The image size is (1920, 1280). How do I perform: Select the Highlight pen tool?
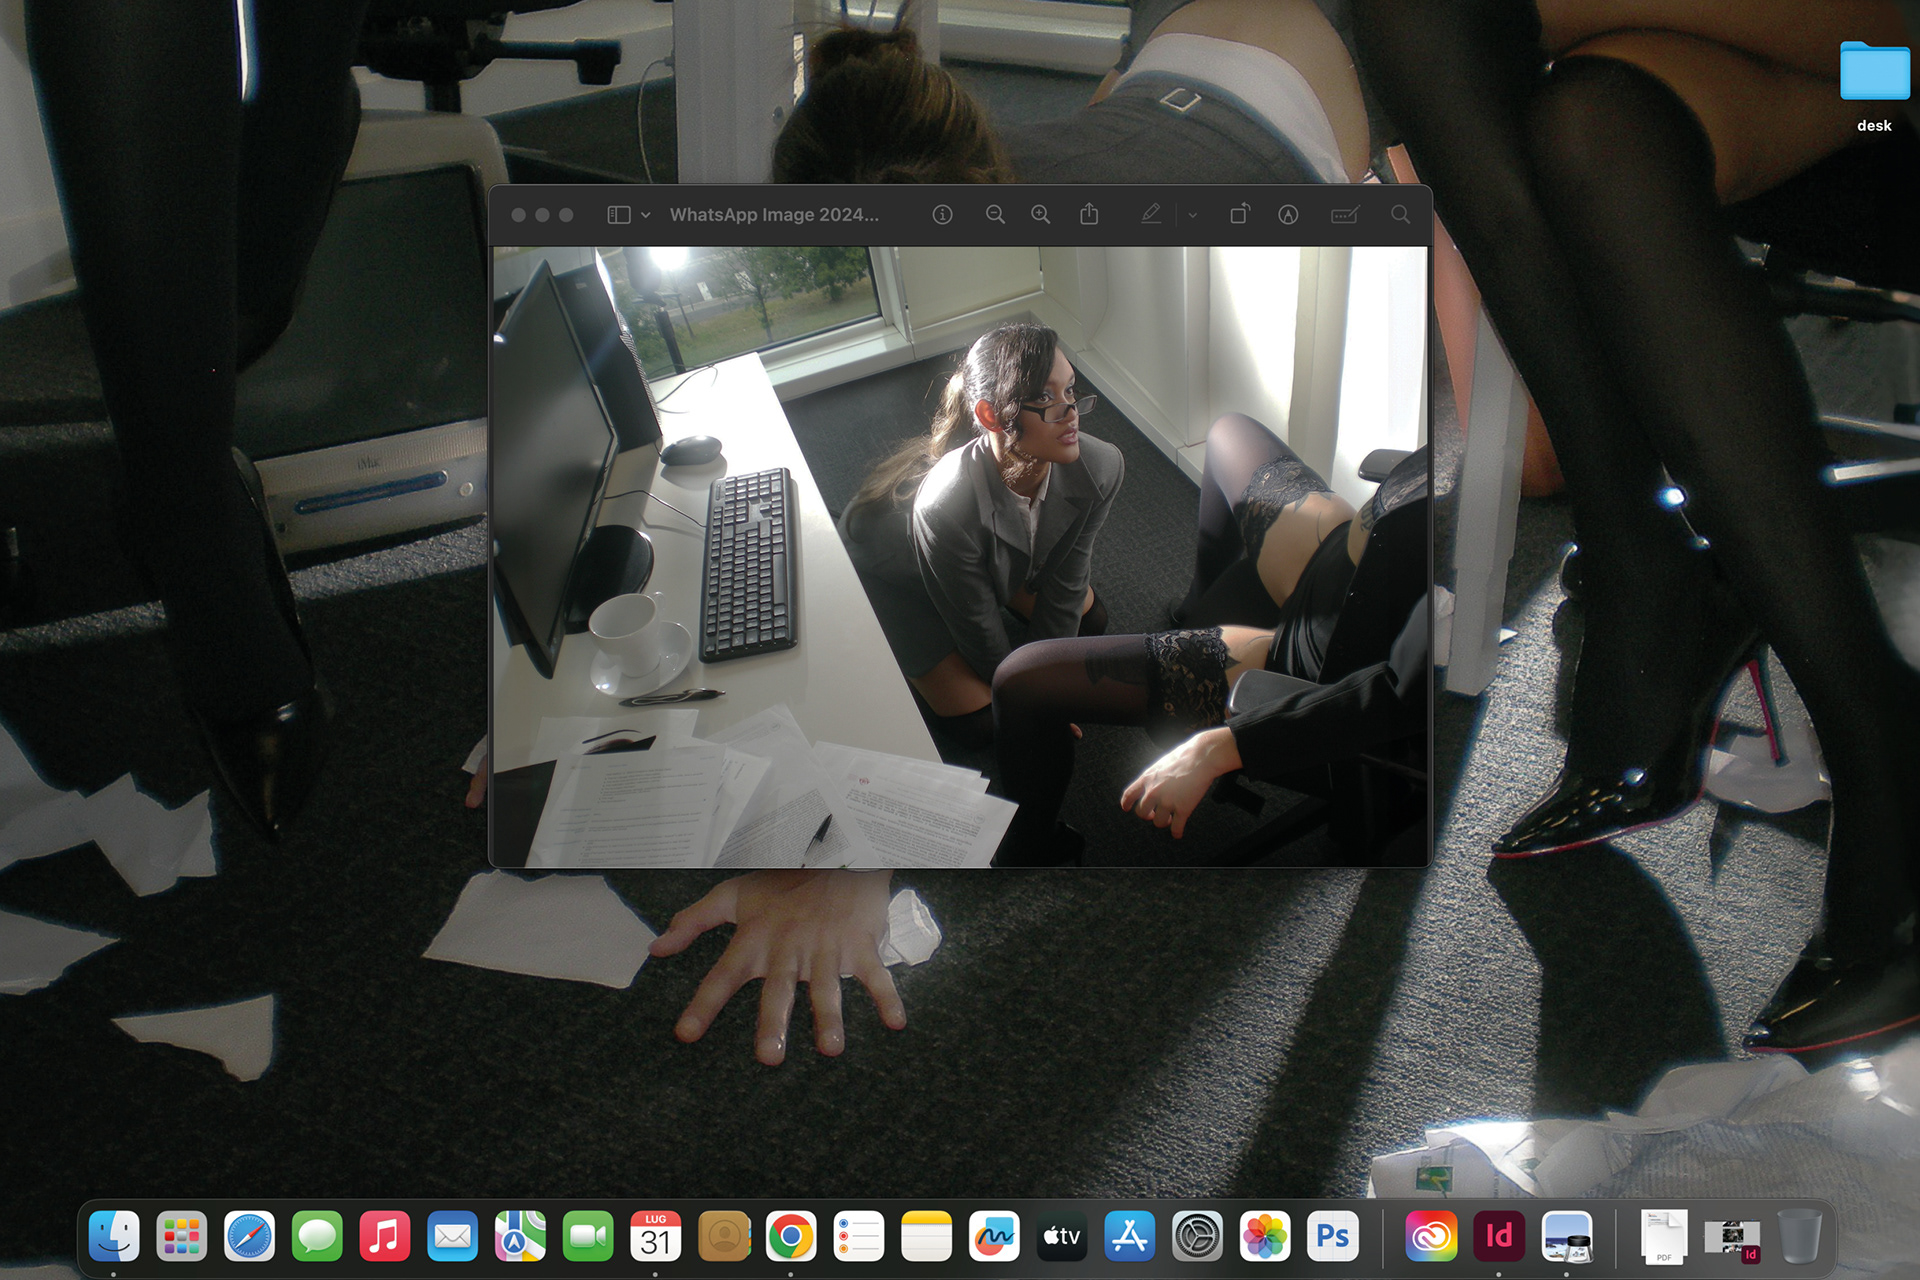[1151, 215]
